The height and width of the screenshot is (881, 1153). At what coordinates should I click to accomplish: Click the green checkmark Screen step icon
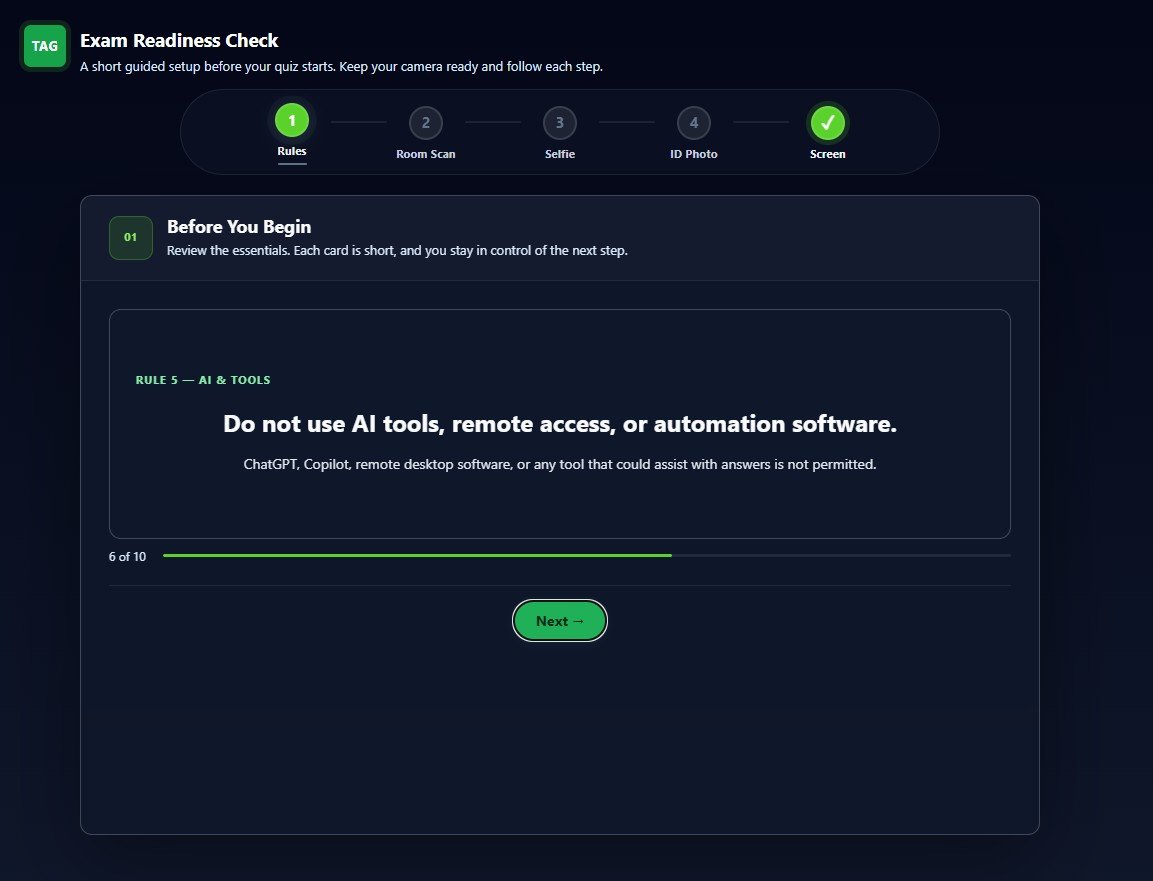click(828, 123)
